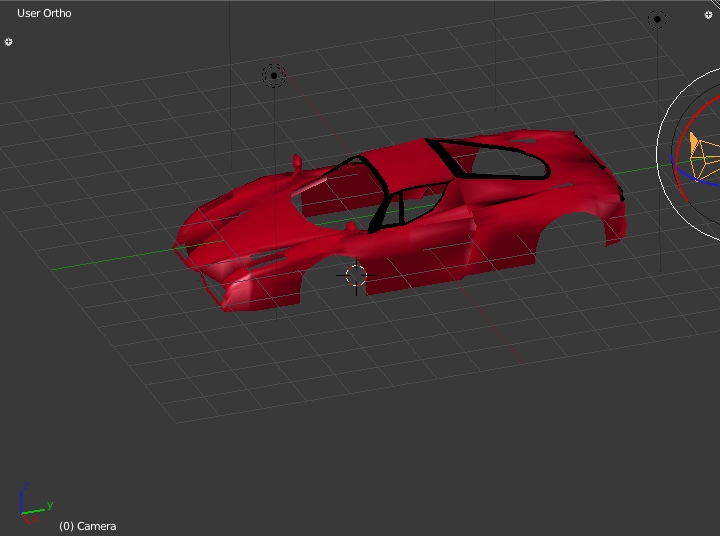The height and width of the screenshot is (536, 720).
Task: Click the "User Ortho" view label
Action: click(44, 13)
